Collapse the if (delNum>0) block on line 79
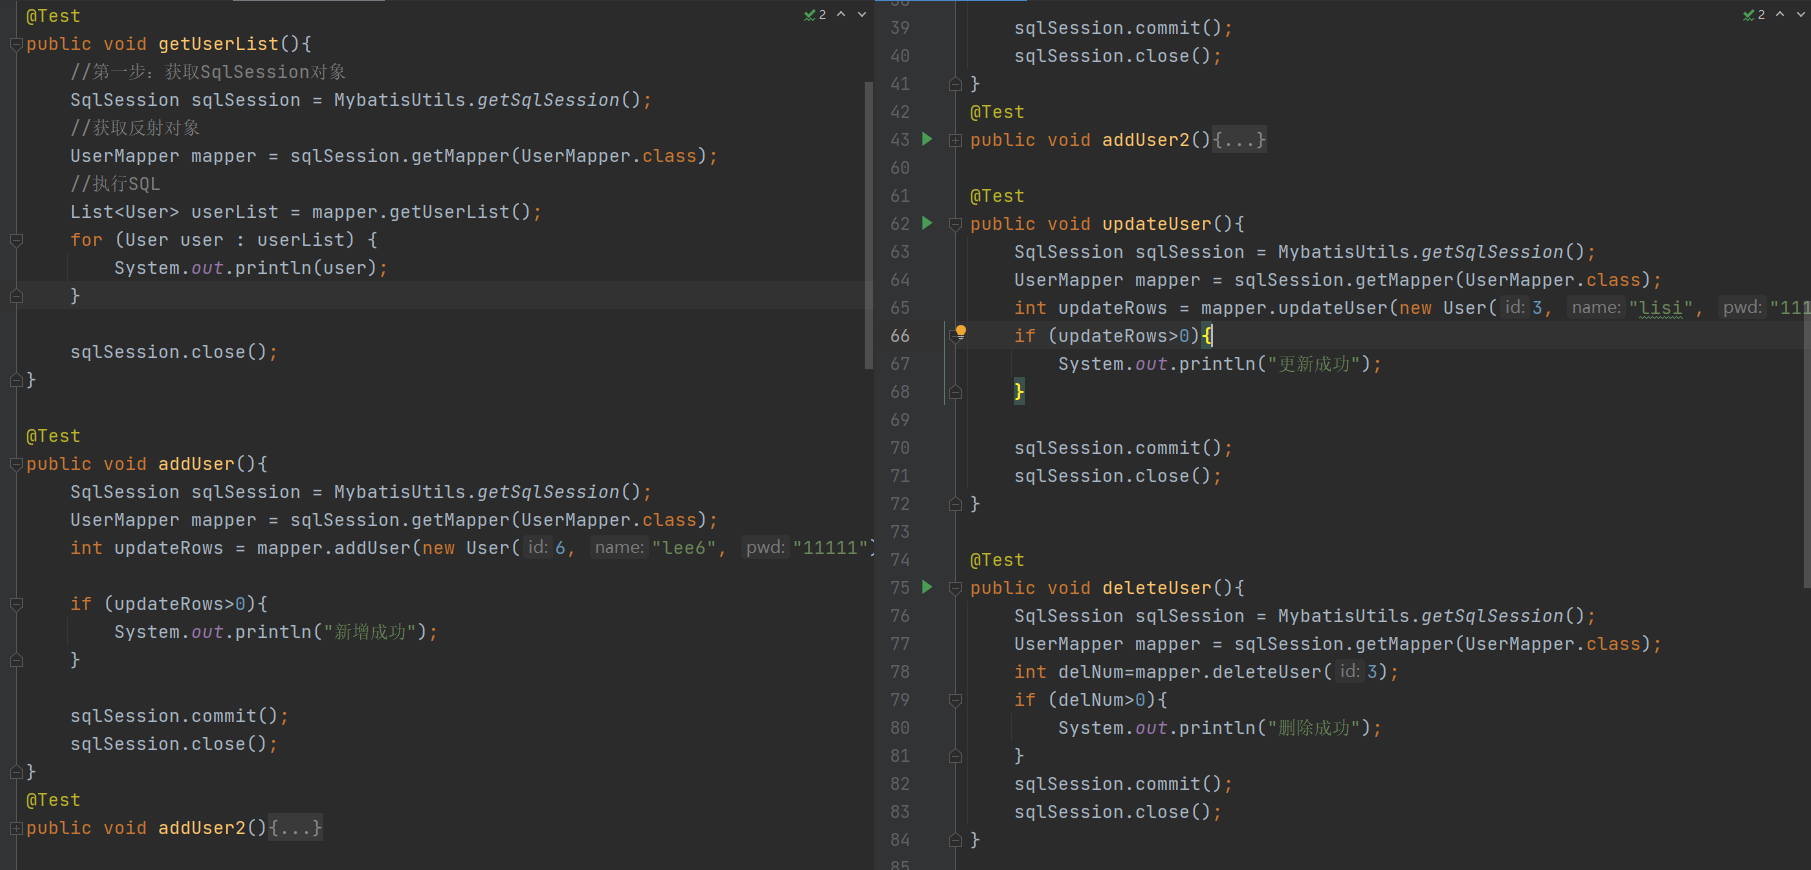1811x870 pixels. pyautogui.click(x=955, y=700)
